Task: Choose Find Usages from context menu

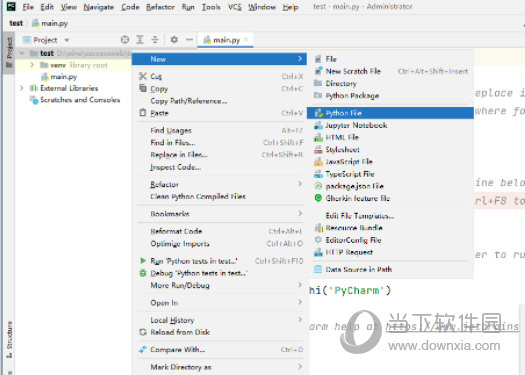Action: coord(220,130)
